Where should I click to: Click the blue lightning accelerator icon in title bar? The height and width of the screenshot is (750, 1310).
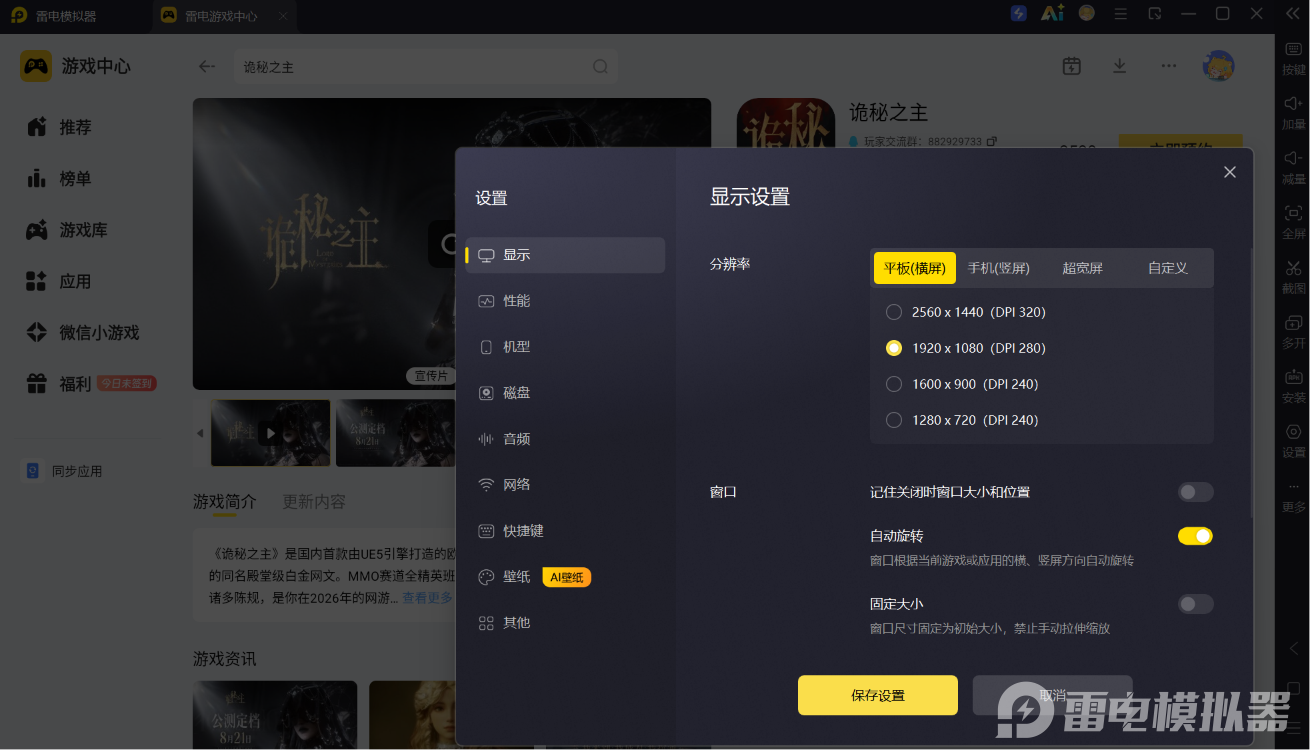tap(1018, 14)
